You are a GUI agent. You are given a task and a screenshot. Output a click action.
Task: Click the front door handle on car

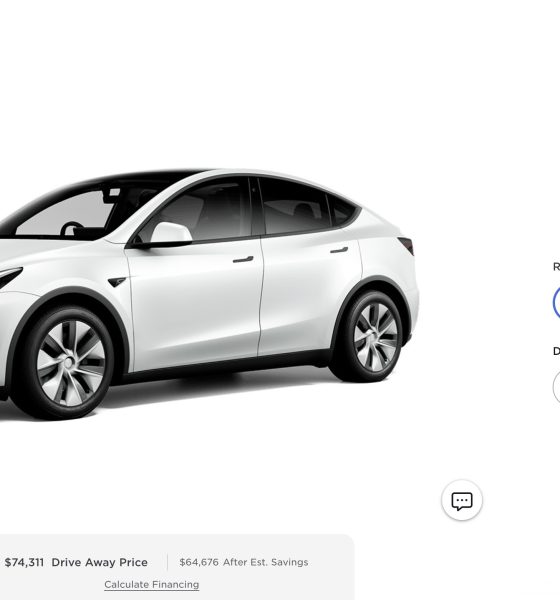click(x=243, y=259)
